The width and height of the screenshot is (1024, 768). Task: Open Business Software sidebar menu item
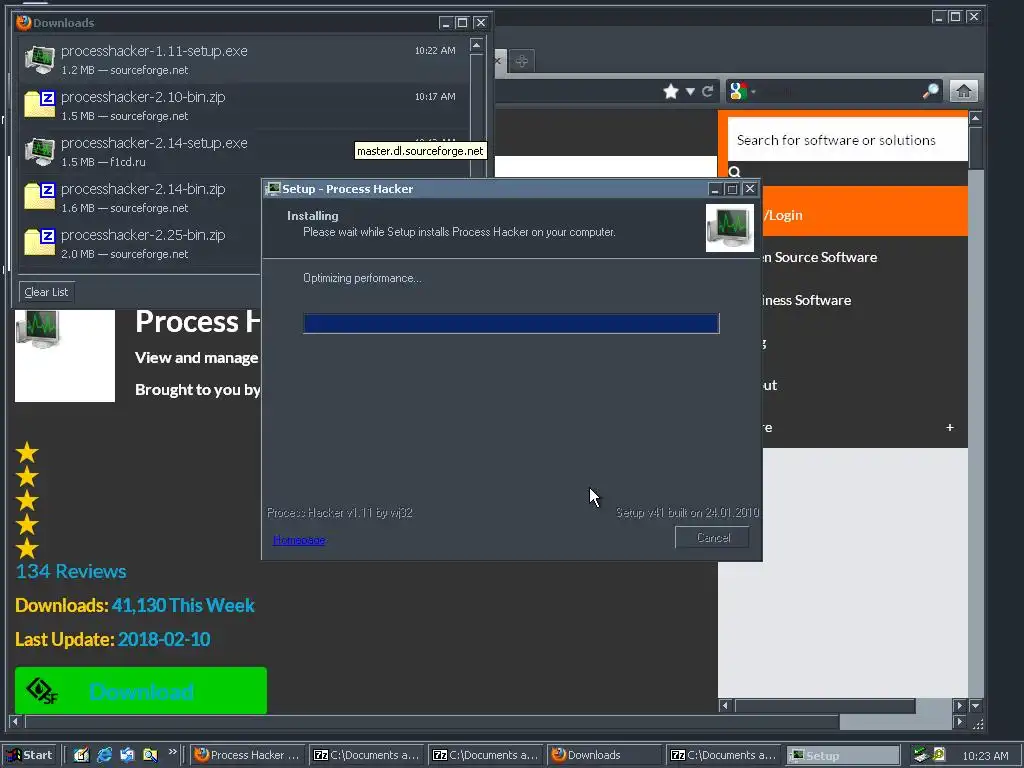(x=807, y=300)
